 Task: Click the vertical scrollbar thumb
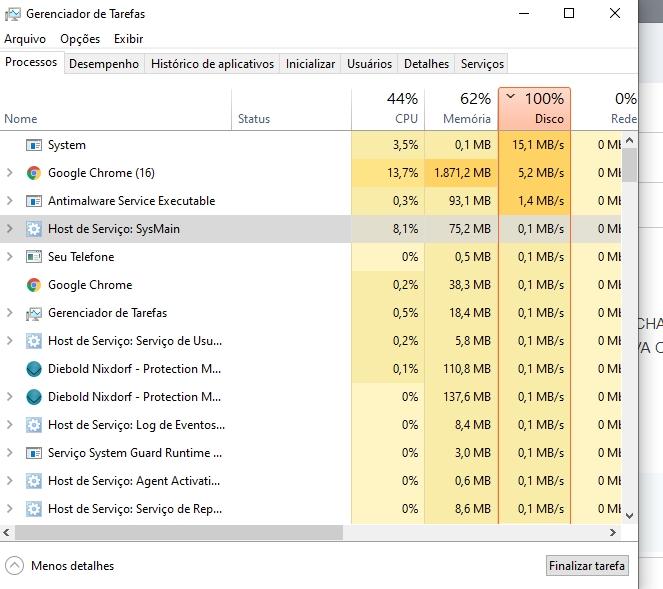[629, 165]
